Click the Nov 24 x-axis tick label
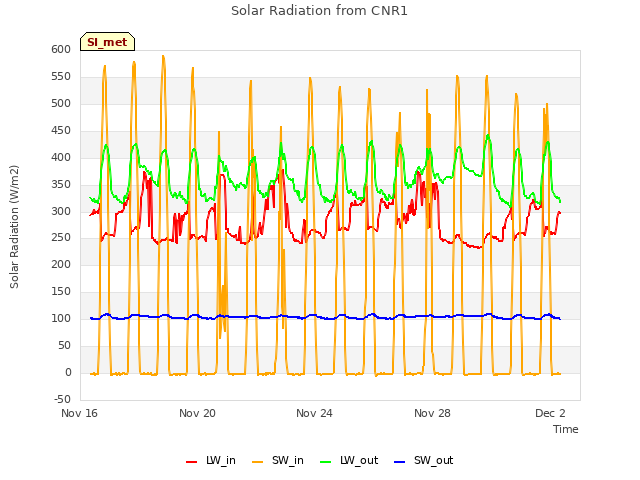 click(x=314, y=413)
